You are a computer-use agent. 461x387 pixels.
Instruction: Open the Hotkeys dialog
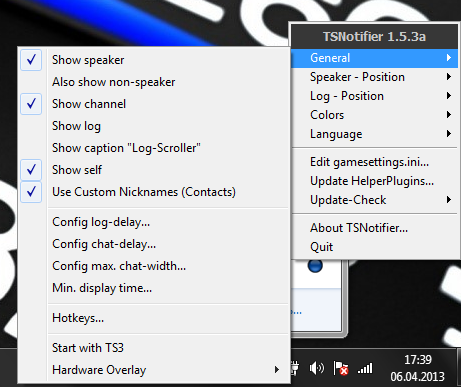point(153,318)
